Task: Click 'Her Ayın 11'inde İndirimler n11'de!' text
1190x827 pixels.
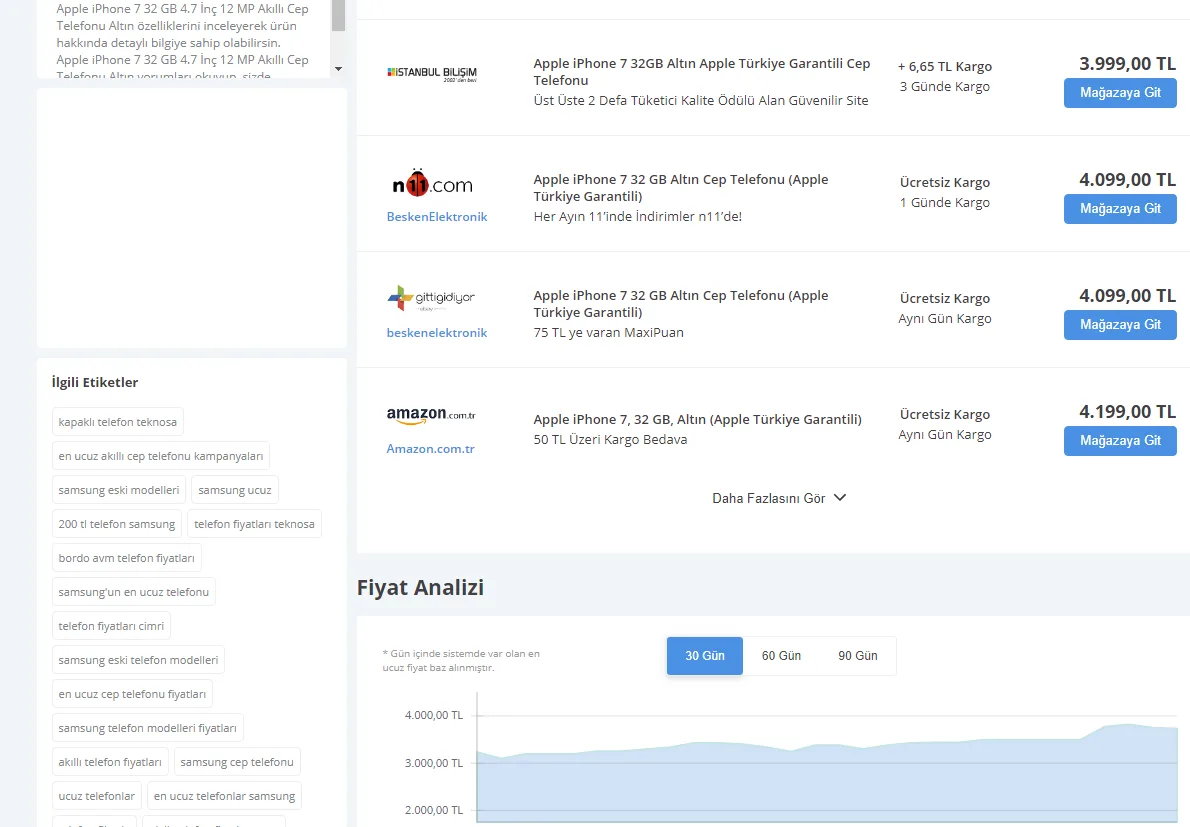Action: point(638,217)
